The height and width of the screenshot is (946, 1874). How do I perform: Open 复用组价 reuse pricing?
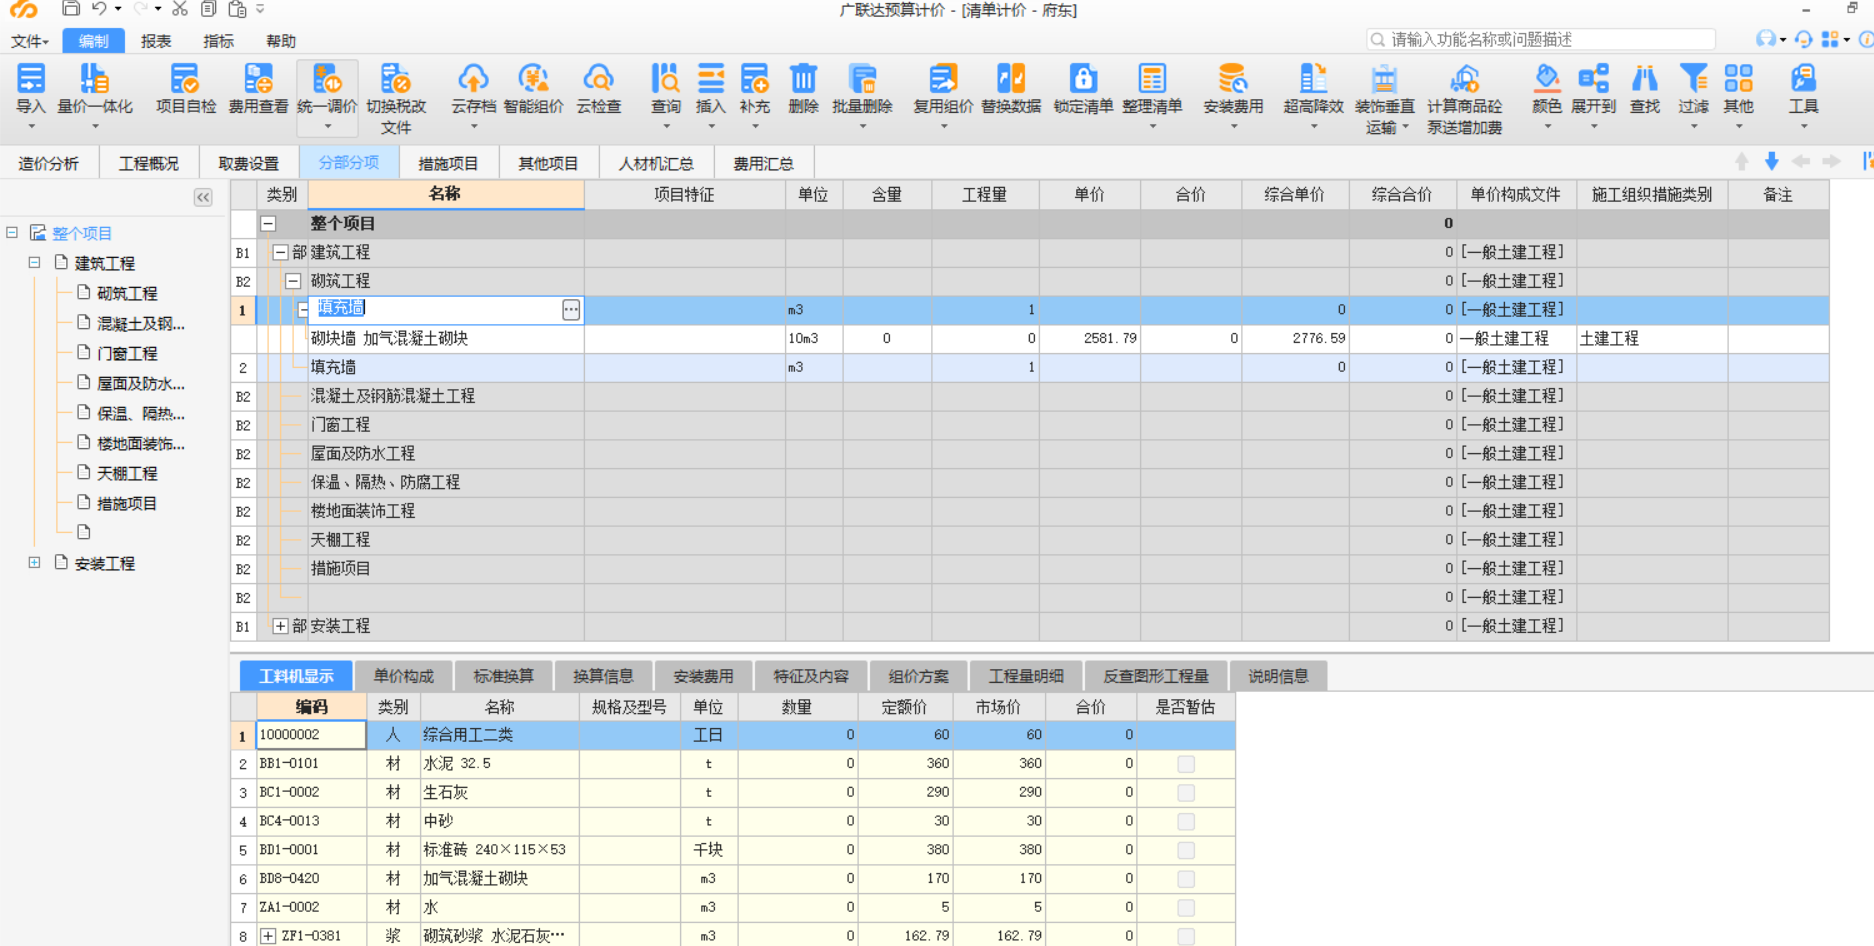pyautogui.click(x=943, y=88)
